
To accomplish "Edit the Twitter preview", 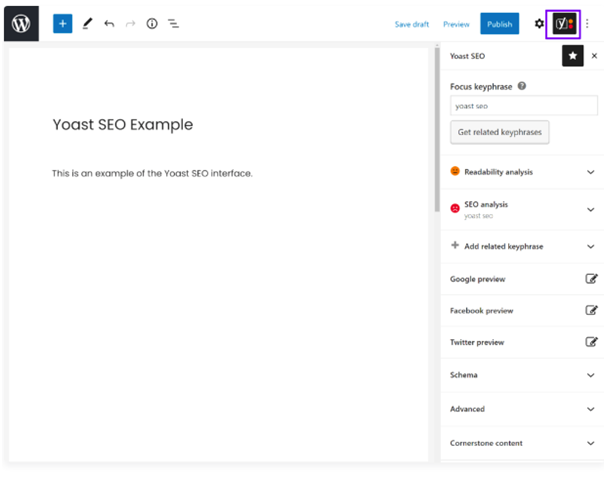I will 591,342.
